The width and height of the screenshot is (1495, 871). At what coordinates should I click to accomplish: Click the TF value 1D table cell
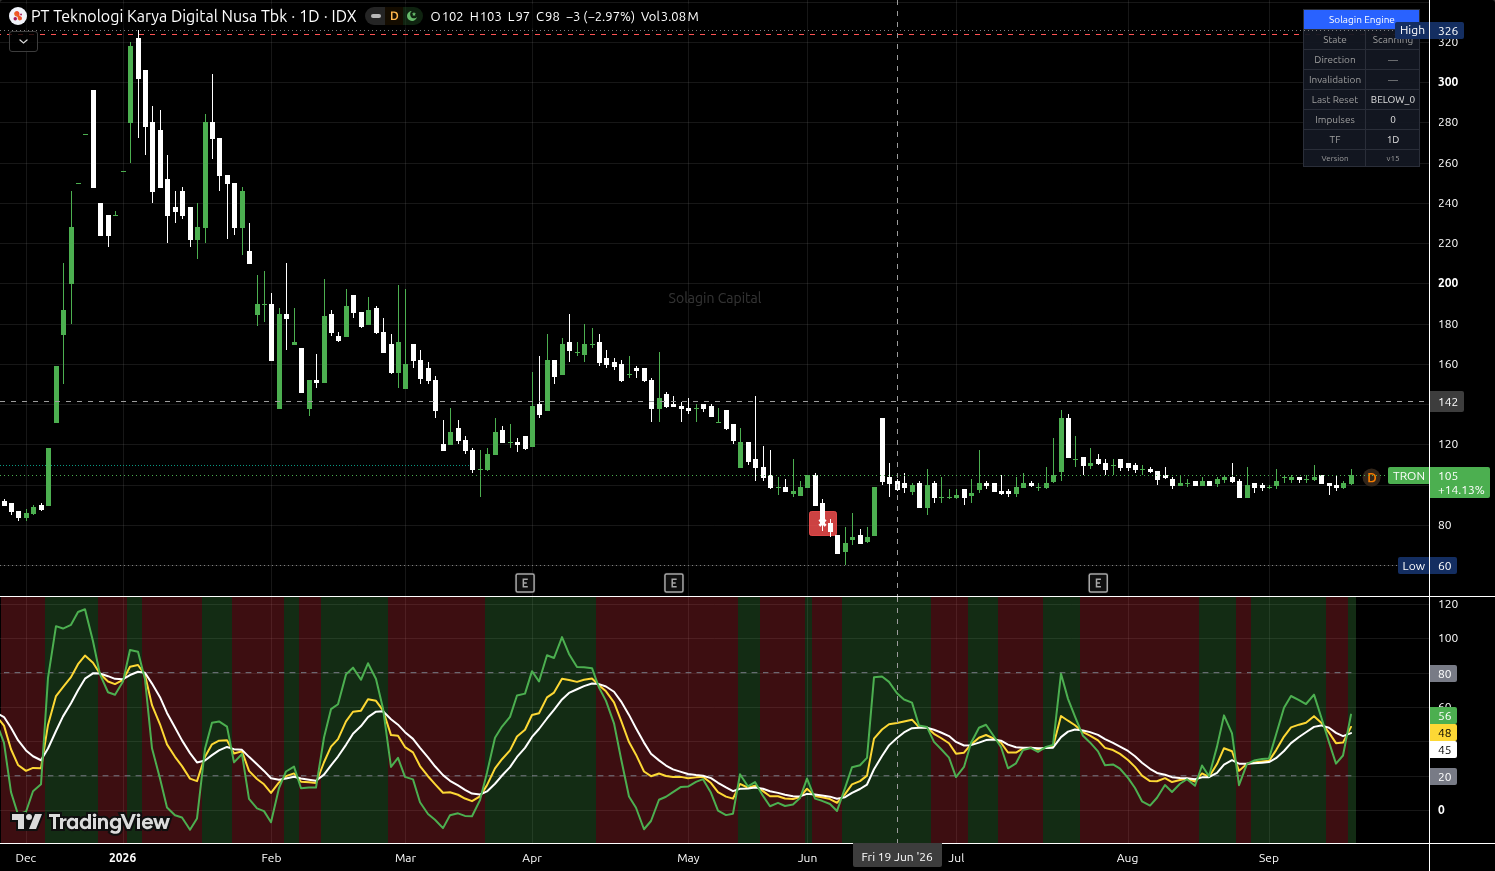[x=1393, y=140]
